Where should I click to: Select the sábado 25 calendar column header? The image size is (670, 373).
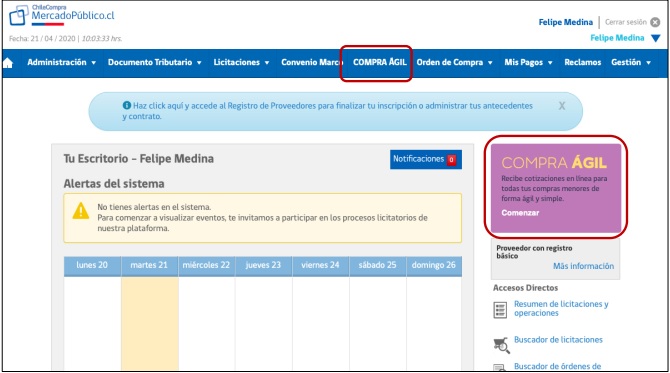click(x=377, y=265)
